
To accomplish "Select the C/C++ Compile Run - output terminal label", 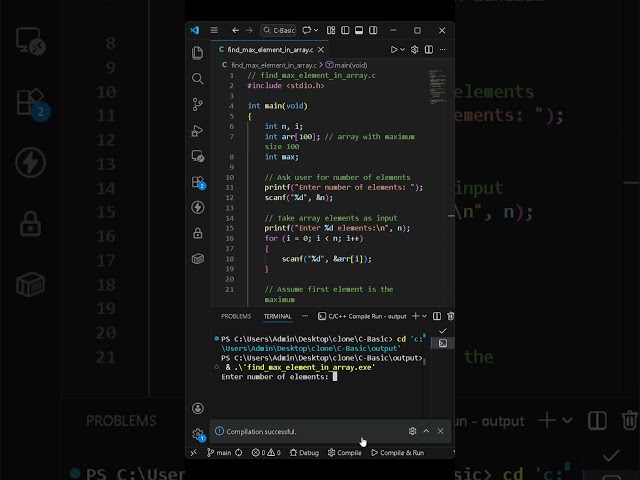I will [362, 316].
